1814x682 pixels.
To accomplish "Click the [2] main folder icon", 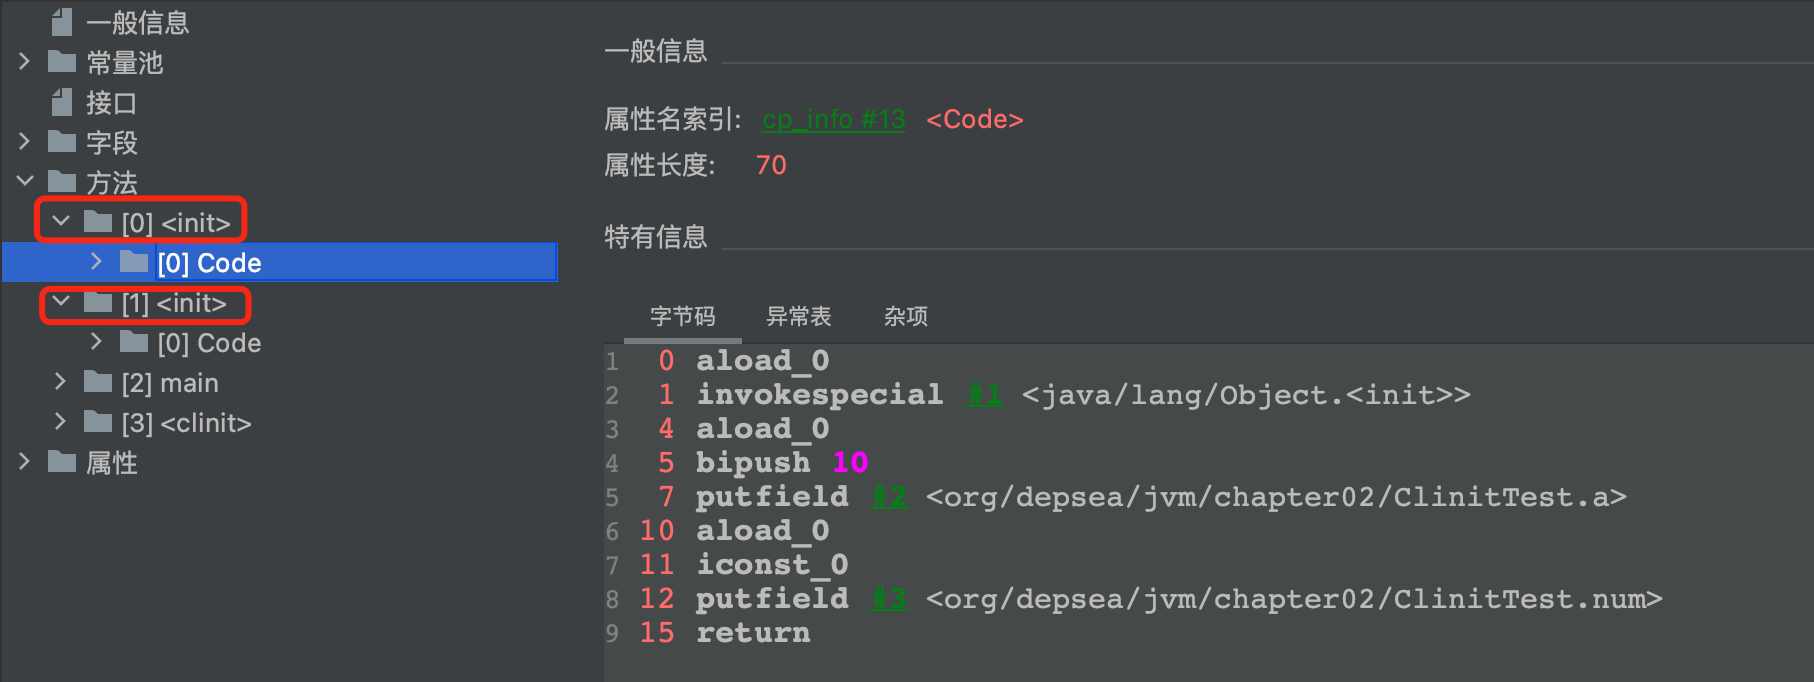I will point(98,382).
